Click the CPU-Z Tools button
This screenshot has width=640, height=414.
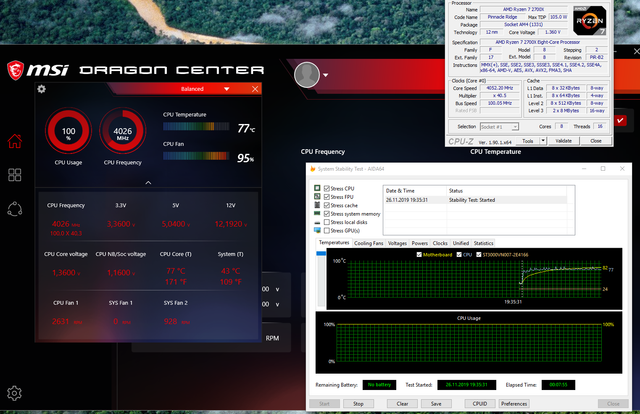click(x=528, y=141)
